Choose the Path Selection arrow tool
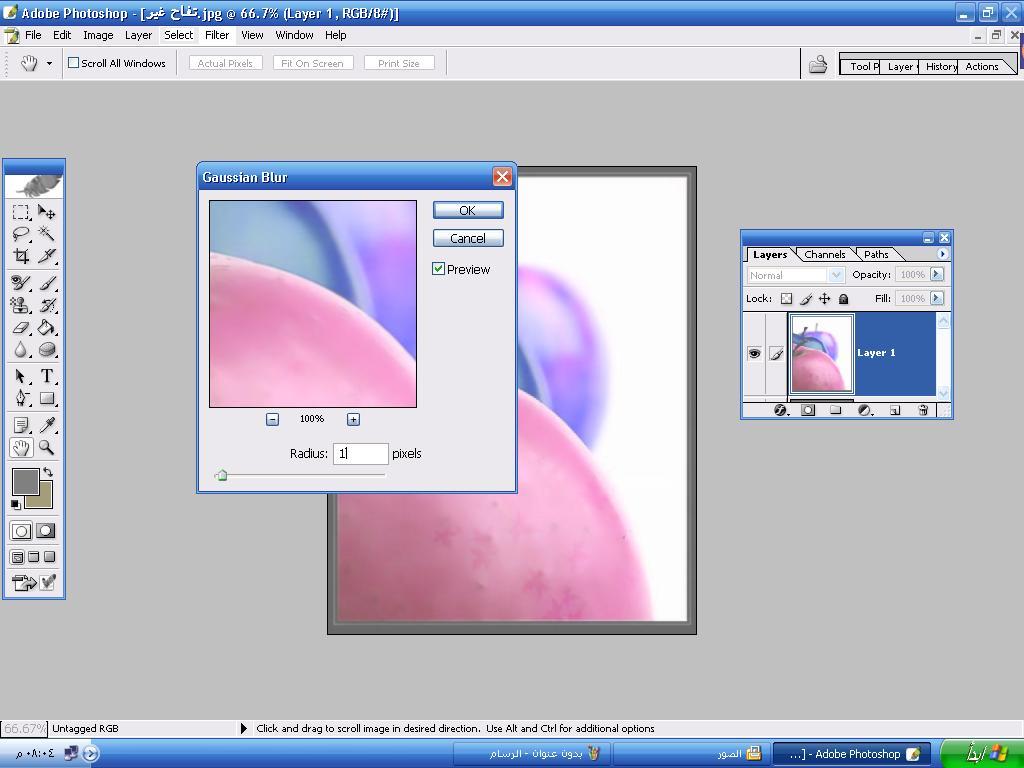 21,376
